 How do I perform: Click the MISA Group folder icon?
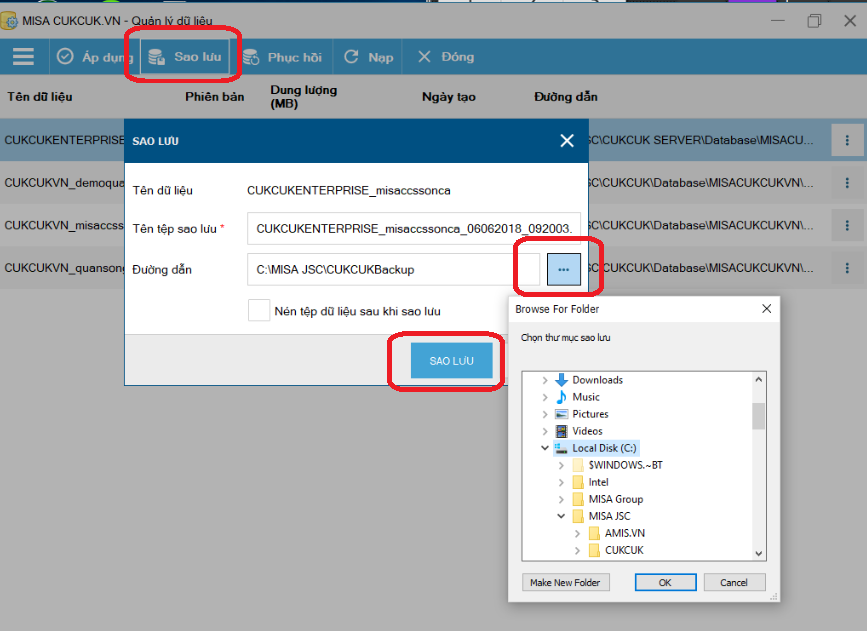click(578, 499)
